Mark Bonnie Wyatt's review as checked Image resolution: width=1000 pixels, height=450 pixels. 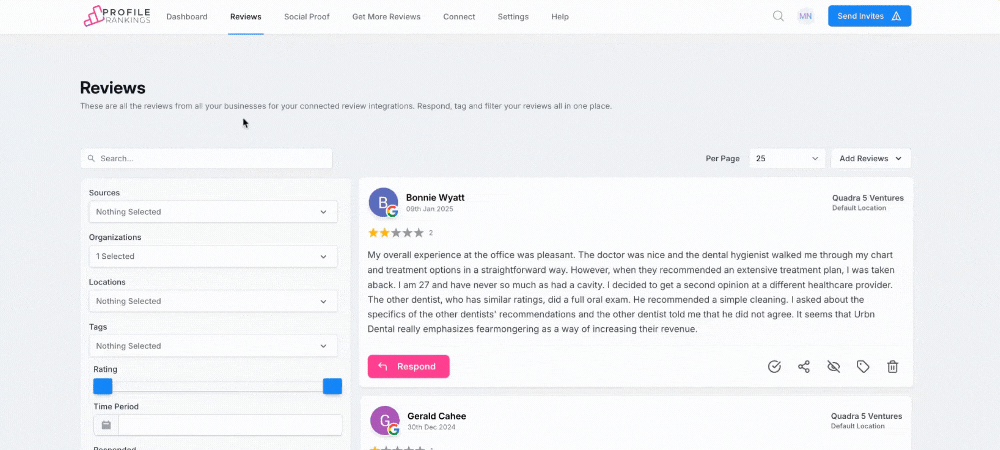774,367
